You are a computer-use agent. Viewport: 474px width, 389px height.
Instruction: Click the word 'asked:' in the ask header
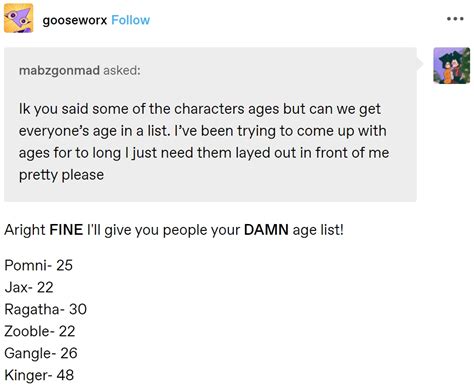[122, 70]
